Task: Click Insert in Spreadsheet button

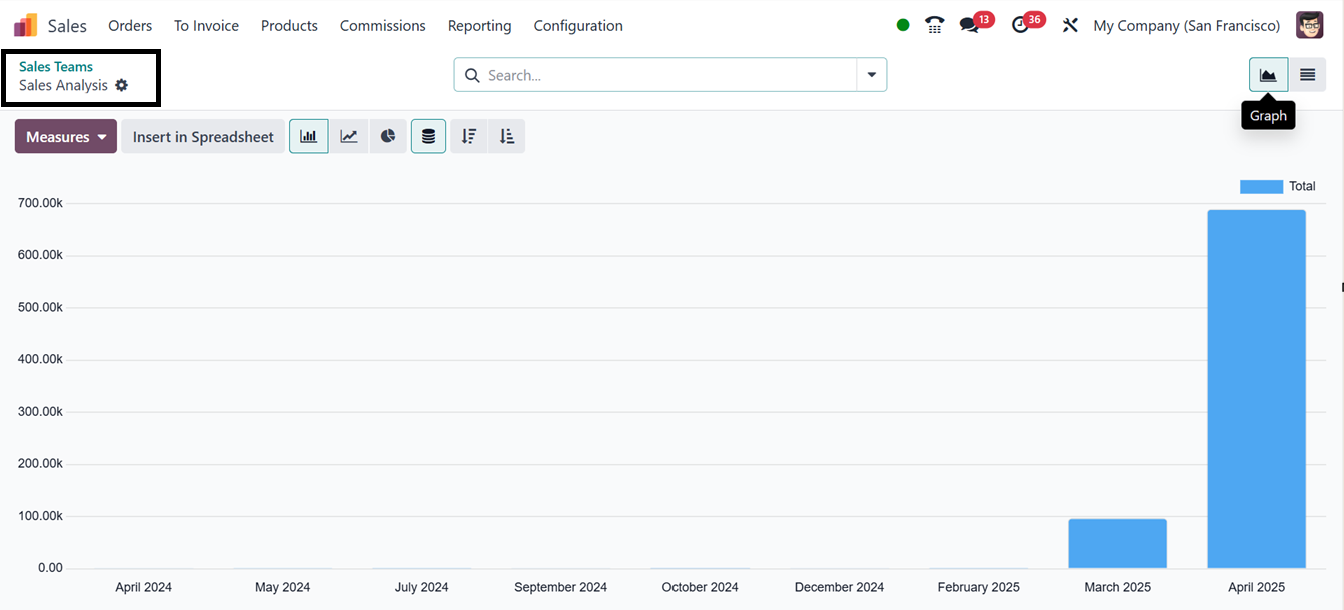Action: [x=203, y=137]
